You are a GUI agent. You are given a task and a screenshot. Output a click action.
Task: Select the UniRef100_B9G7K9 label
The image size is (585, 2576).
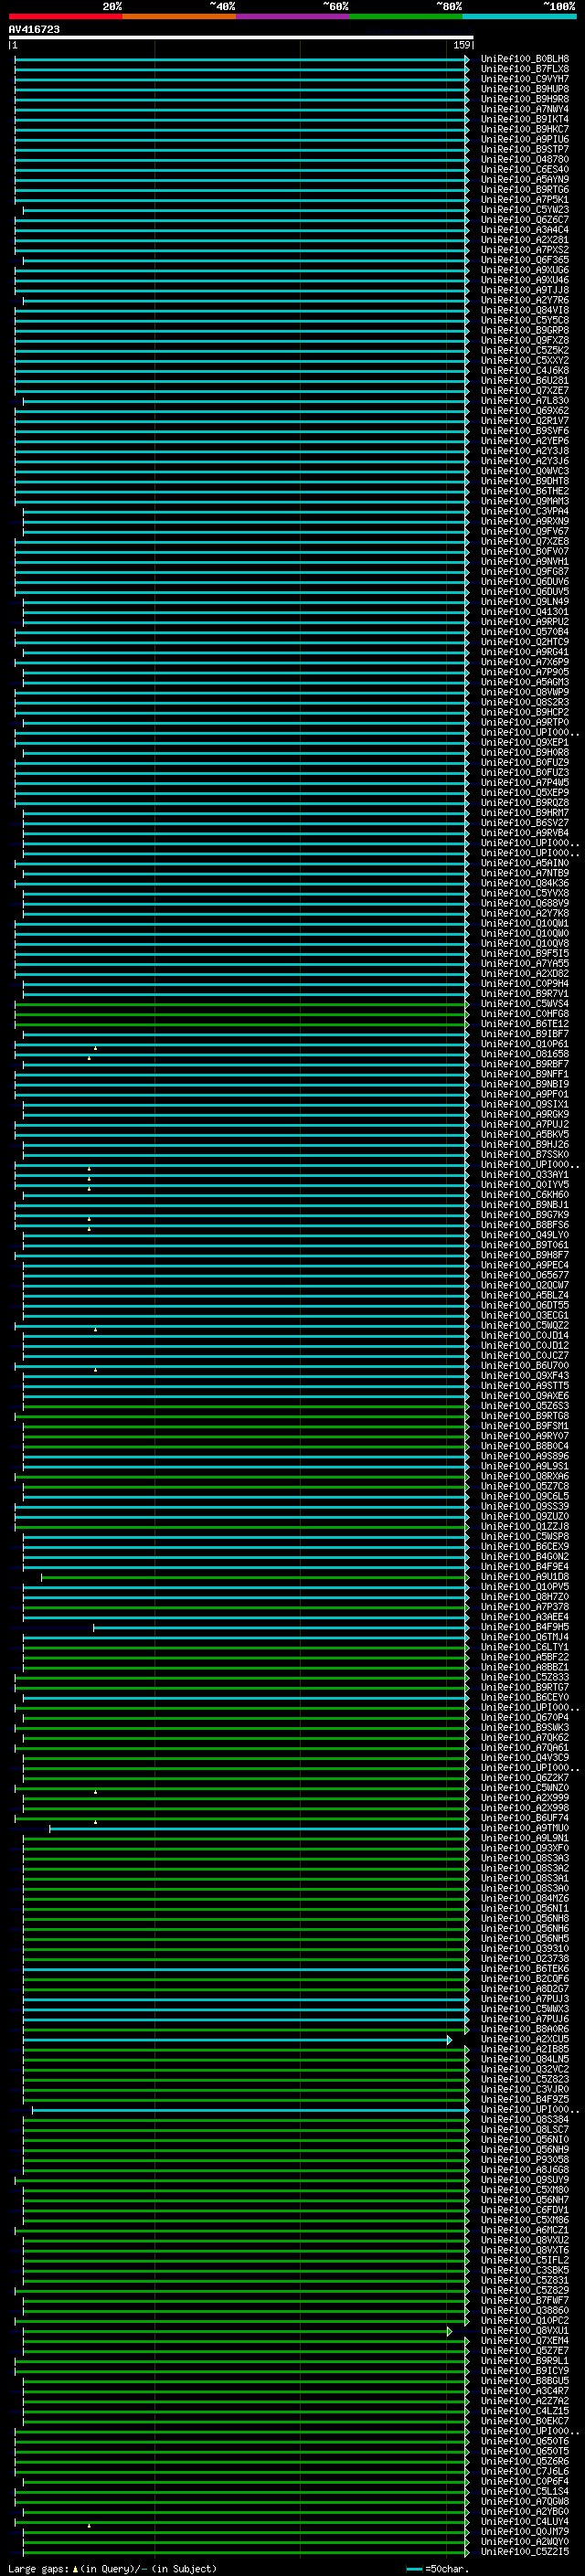click(525, 1214)
